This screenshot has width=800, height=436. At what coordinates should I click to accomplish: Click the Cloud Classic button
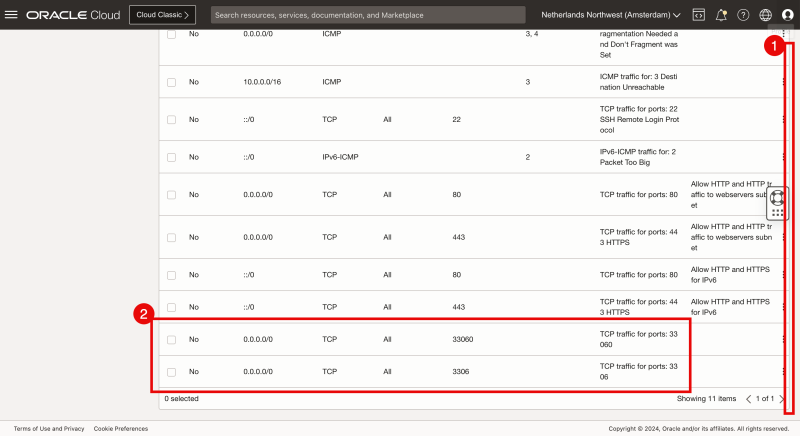162,15
